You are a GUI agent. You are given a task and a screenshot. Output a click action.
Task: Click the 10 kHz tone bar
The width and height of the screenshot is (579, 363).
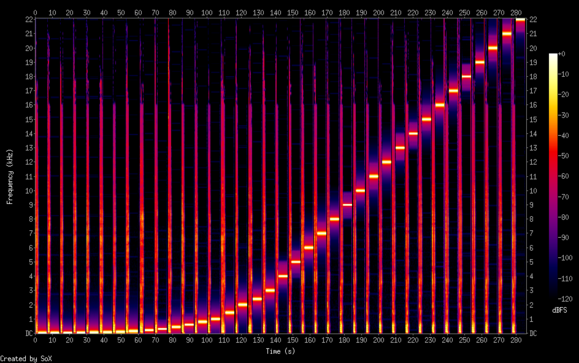pyautogui.click(x=360, y=191)
